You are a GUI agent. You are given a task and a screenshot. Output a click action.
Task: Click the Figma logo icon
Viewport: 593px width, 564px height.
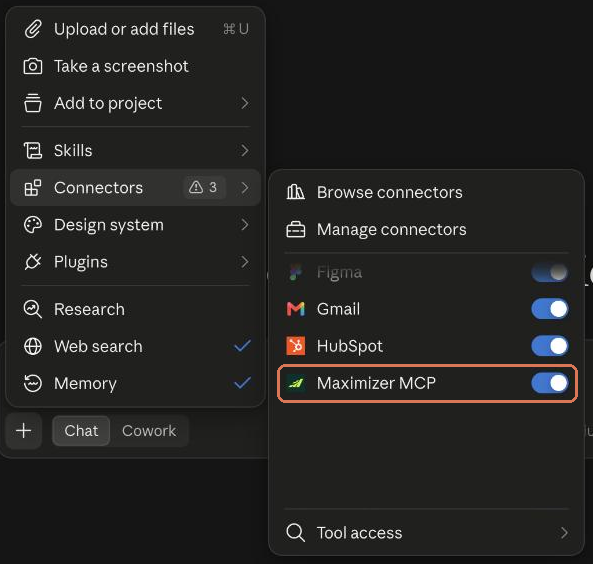[295, 272]
